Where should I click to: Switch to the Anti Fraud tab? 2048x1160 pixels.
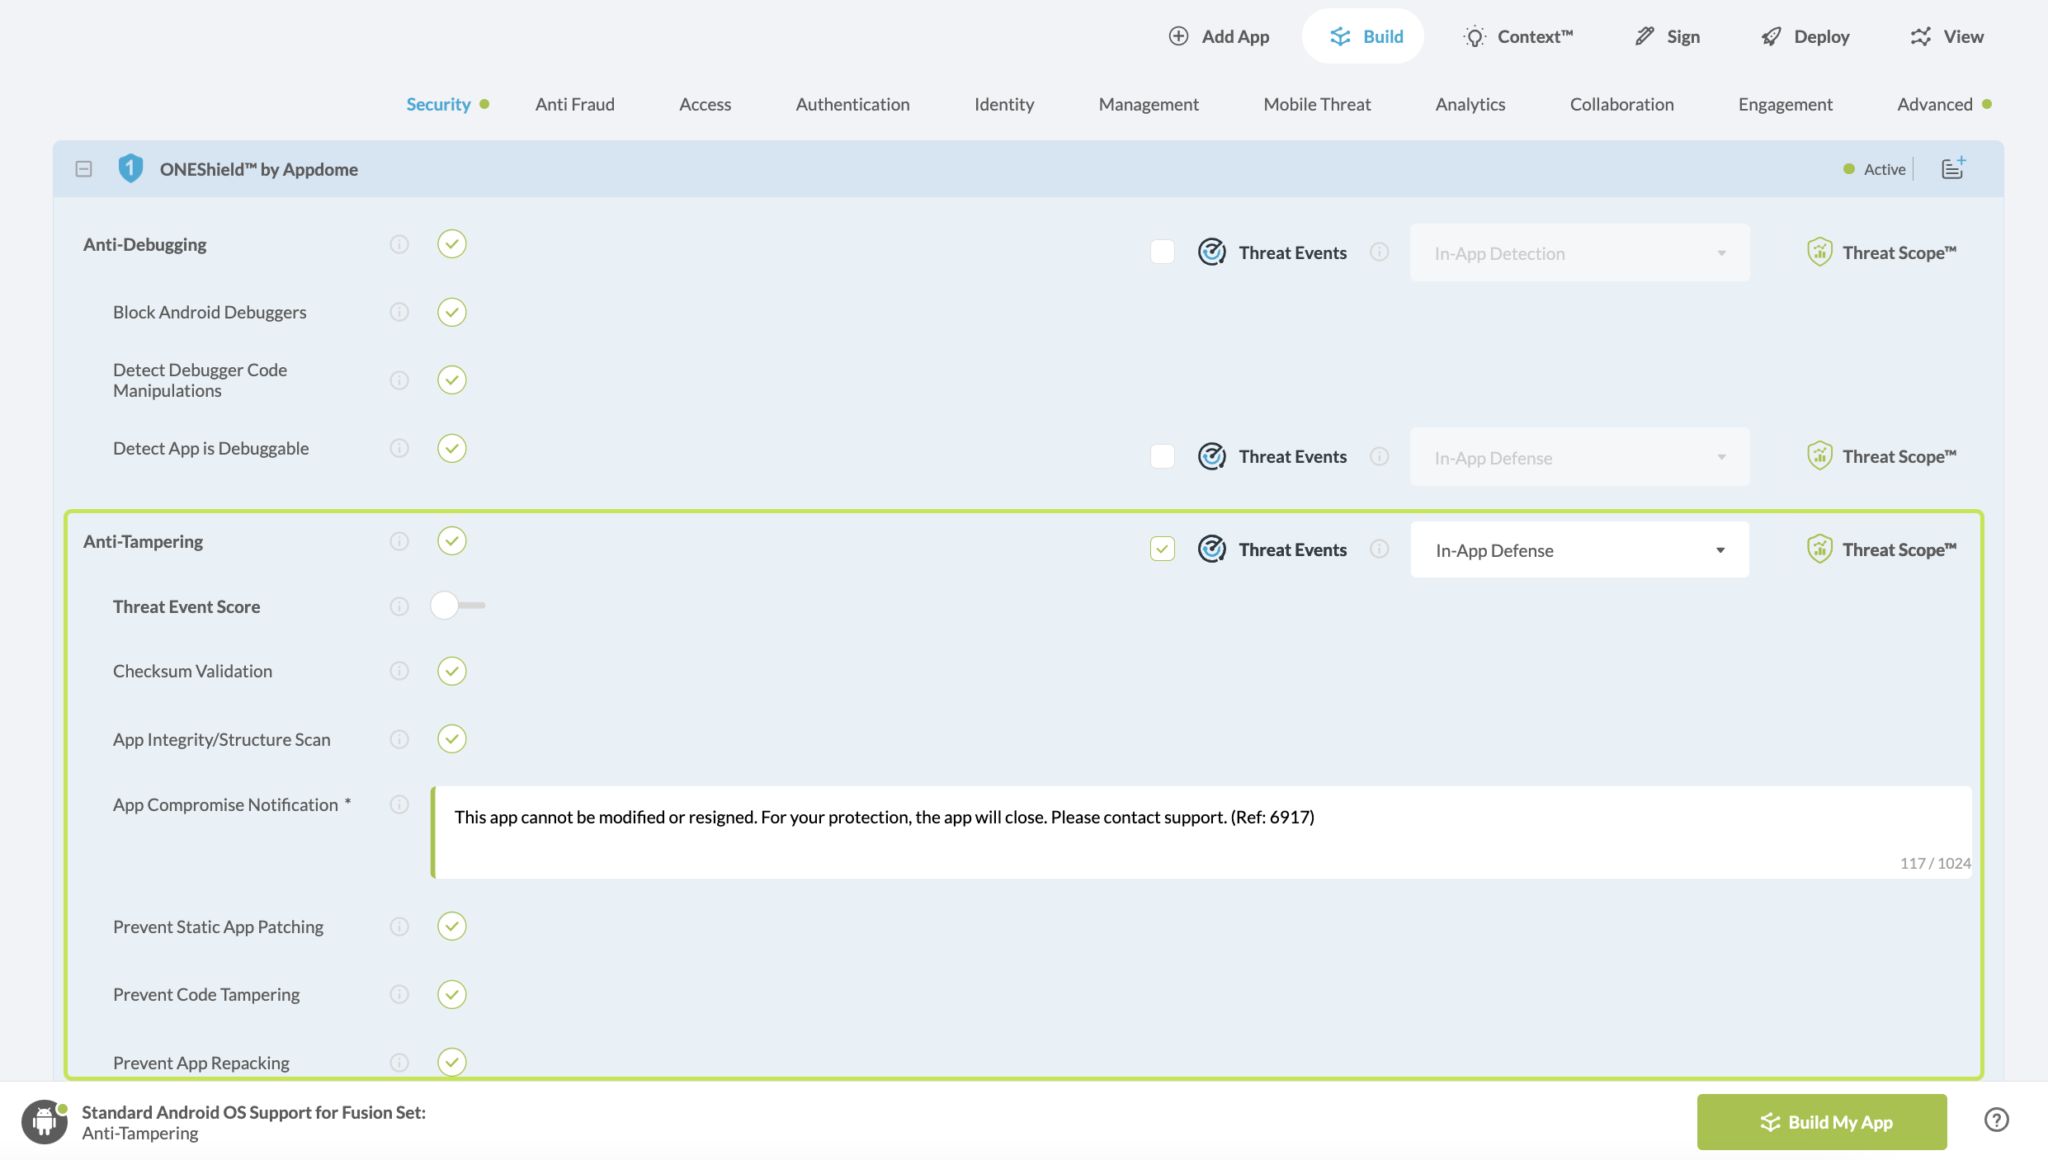pyautogui.click(x=574, y=104)
